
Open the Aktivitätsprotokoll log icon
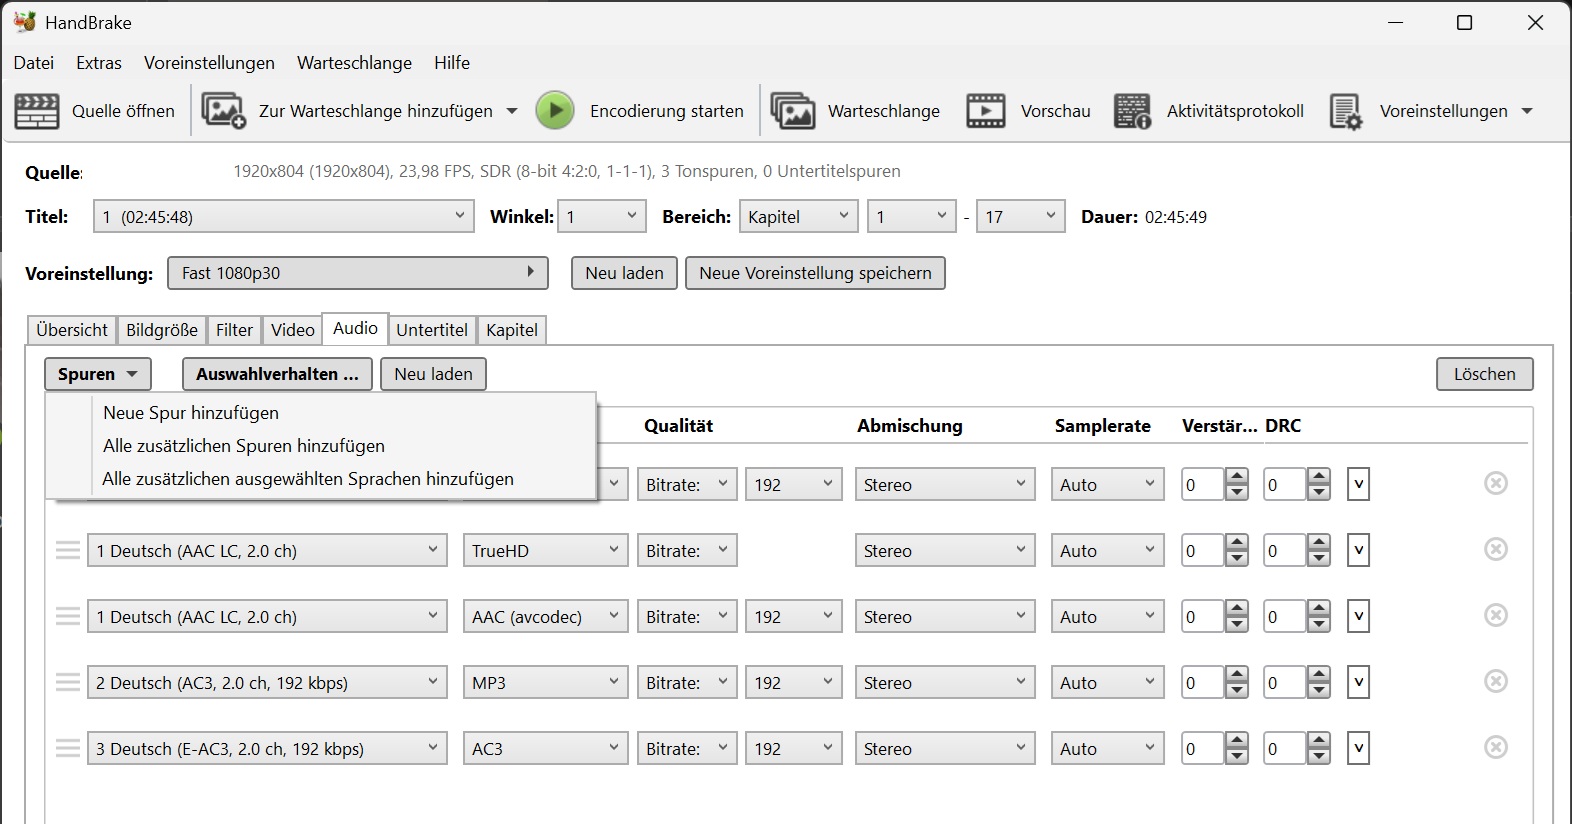[x=1133, y=111]
